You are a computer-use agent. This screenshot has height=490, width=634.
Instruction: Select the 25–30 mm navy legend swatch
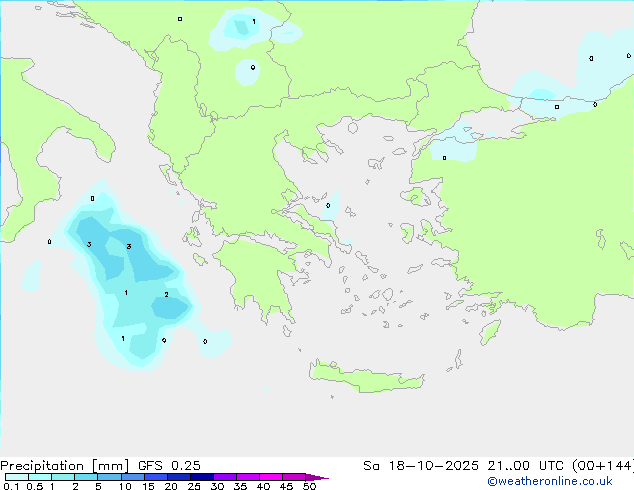click(202, 477)
